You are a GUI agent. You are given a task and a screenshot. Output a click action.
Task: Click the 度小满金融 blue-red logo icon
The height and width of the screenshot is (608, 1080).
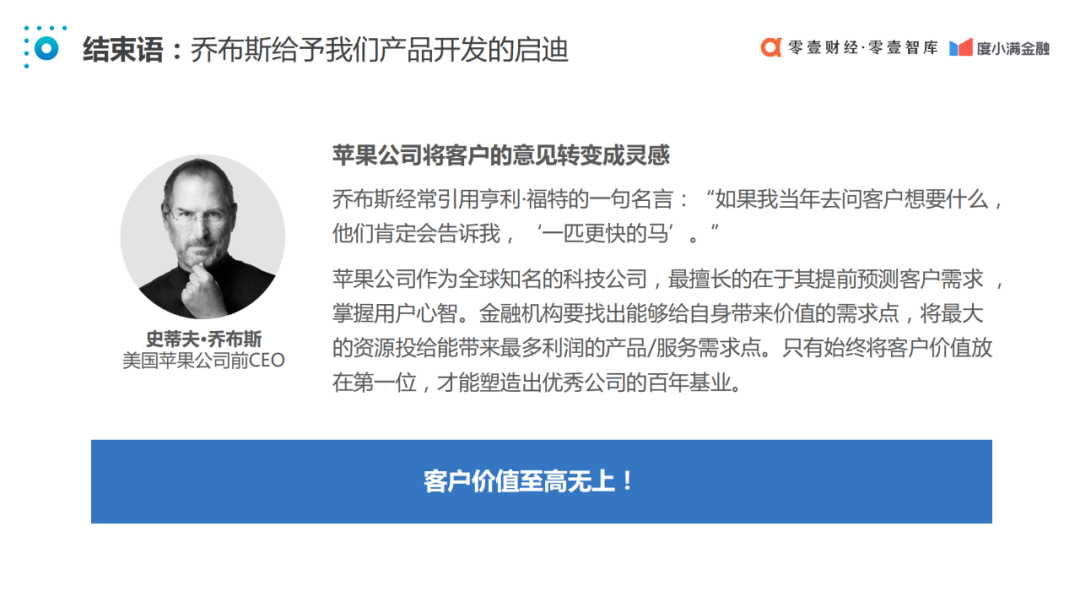pyautogui.click(x=960, y=48)
